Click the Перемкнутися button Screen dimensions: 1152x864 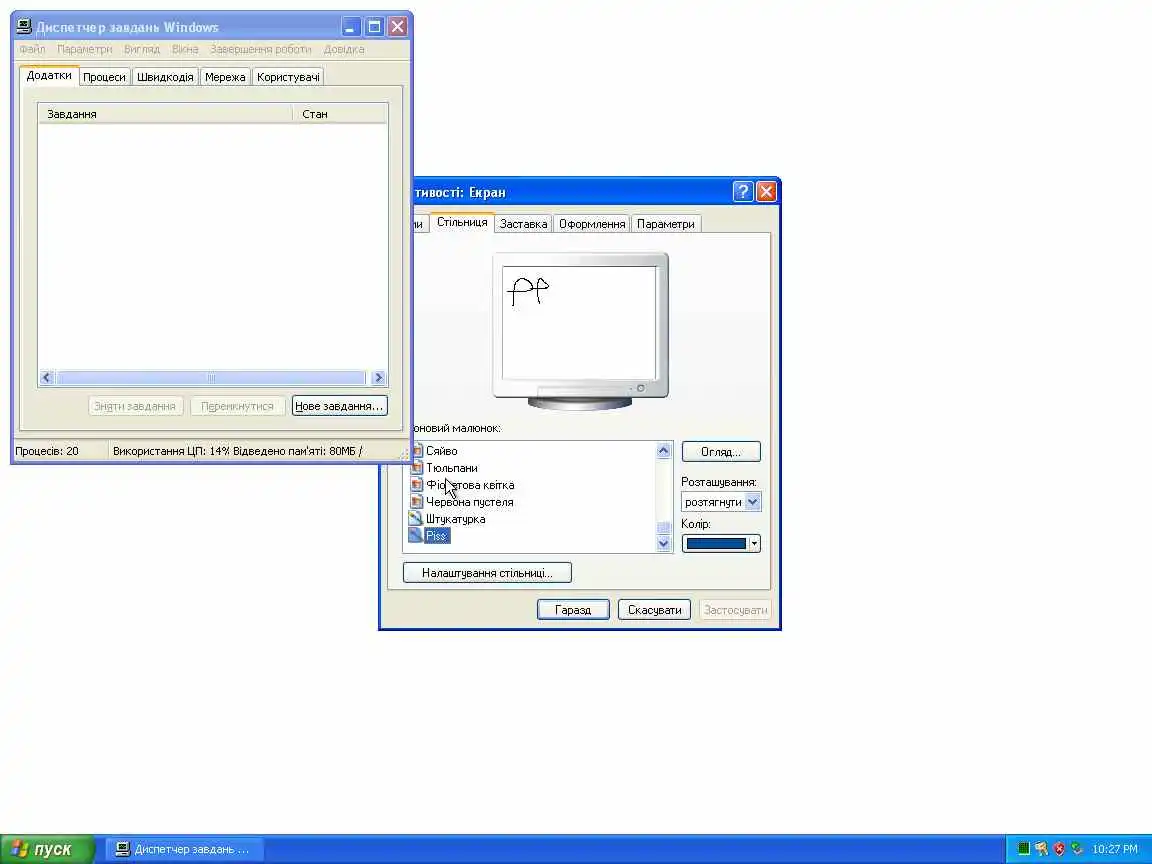[237, 406]
